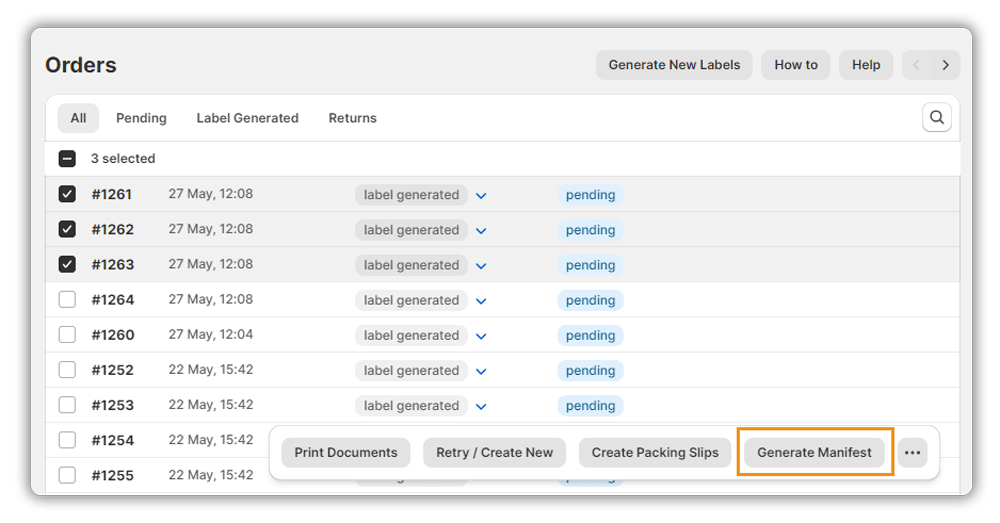Open order #1264 link
This screenshot has width=1000, height=523.
click(x=113, y=300)
